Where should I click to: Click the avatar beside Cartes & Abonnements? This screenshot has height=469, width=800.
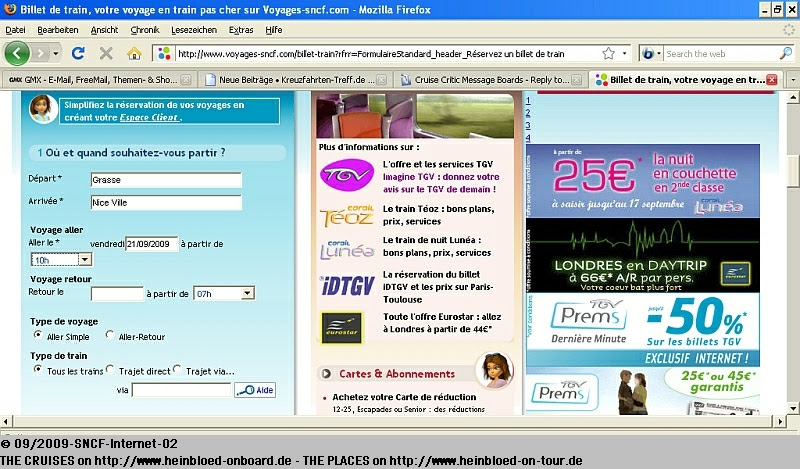coord(494,371)
